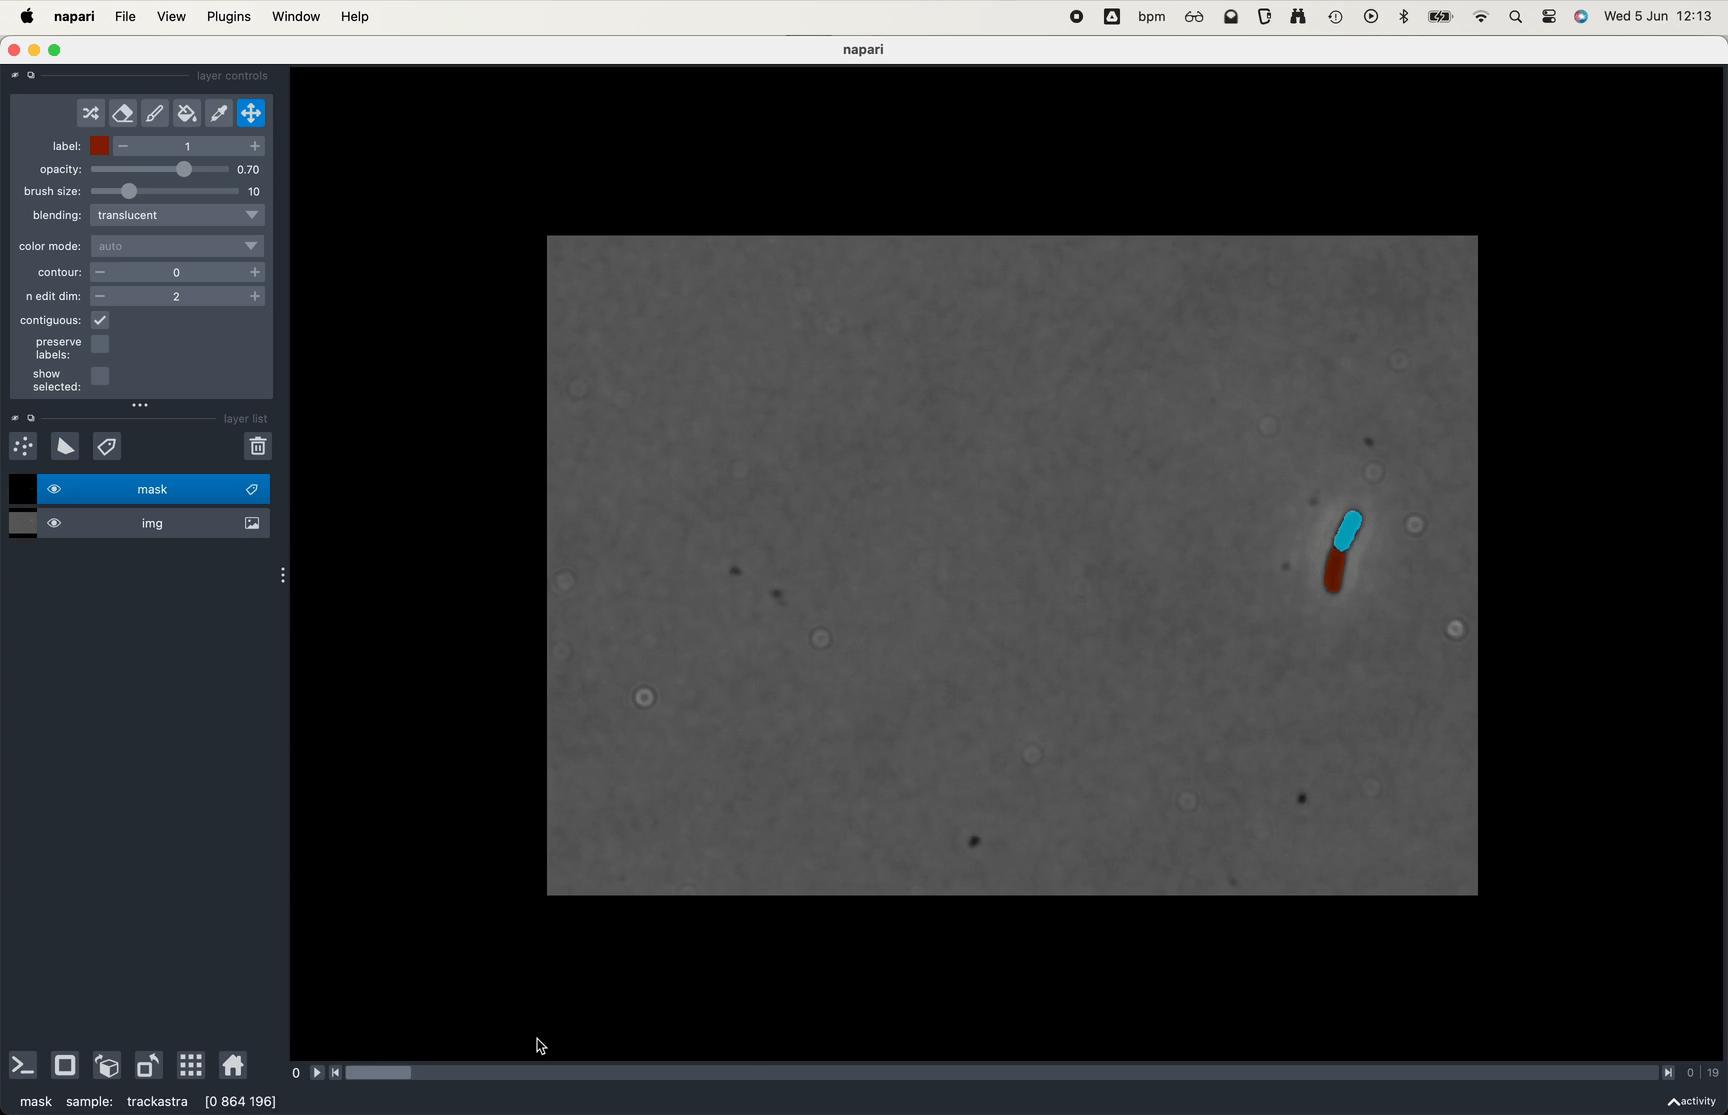Activate the fill bucket tool
Viewport: 1728px width, 1115px height.
[187, 114]
